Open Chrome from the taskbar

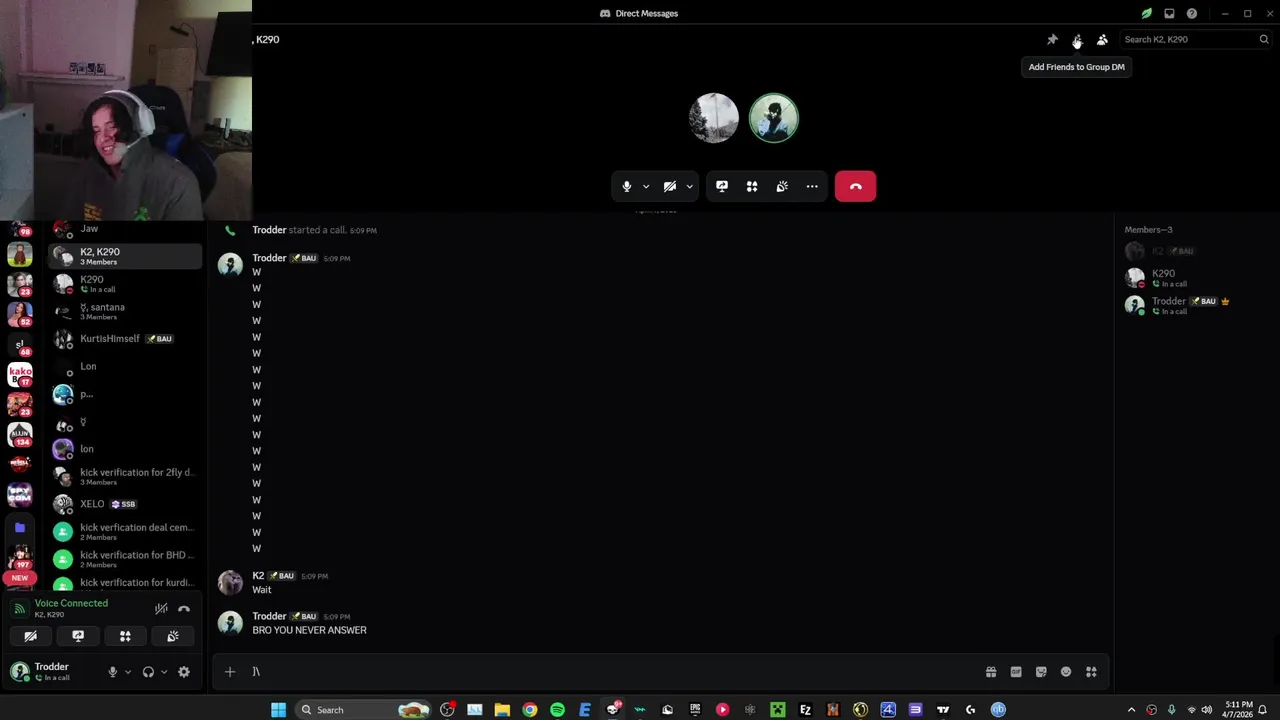pos(530,710)
